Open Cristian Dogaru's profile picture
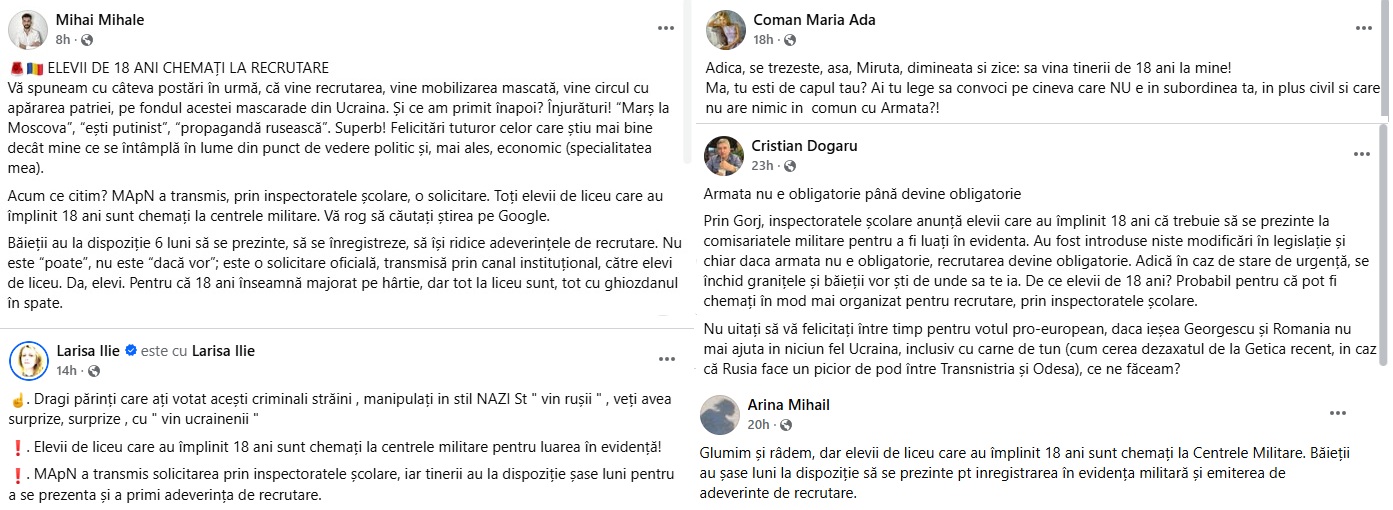This screenshot has width=1393, height=510. [x=724, y=156]
